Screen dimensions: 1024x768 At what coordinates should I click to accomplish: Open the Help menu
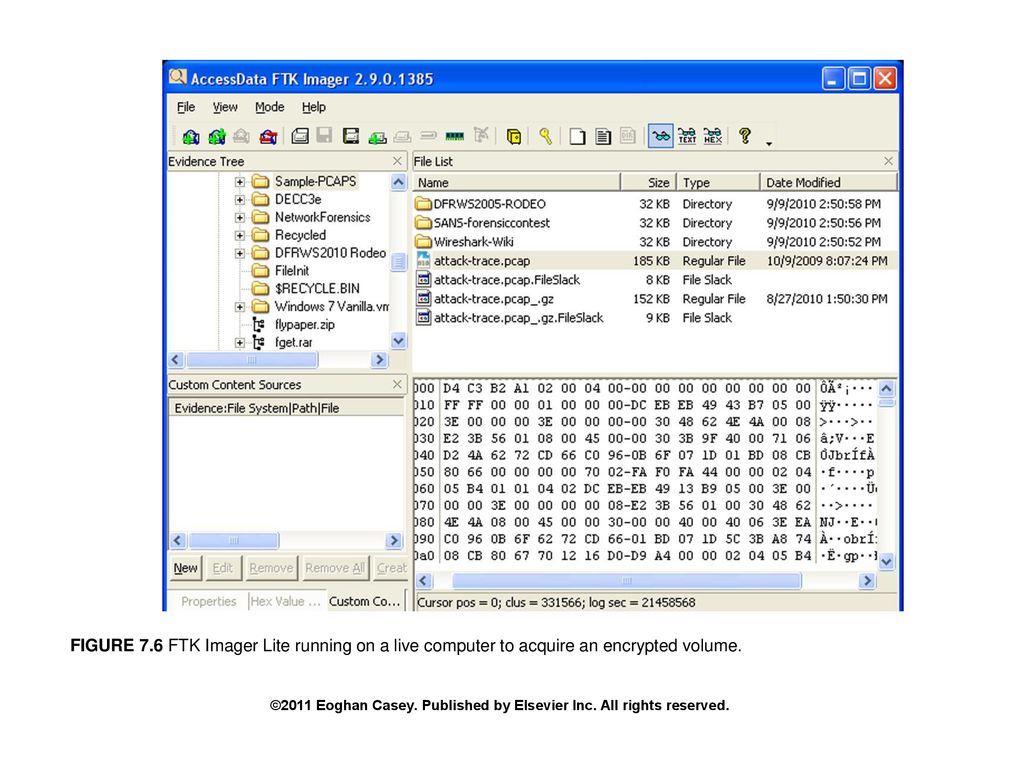[313, 107]
